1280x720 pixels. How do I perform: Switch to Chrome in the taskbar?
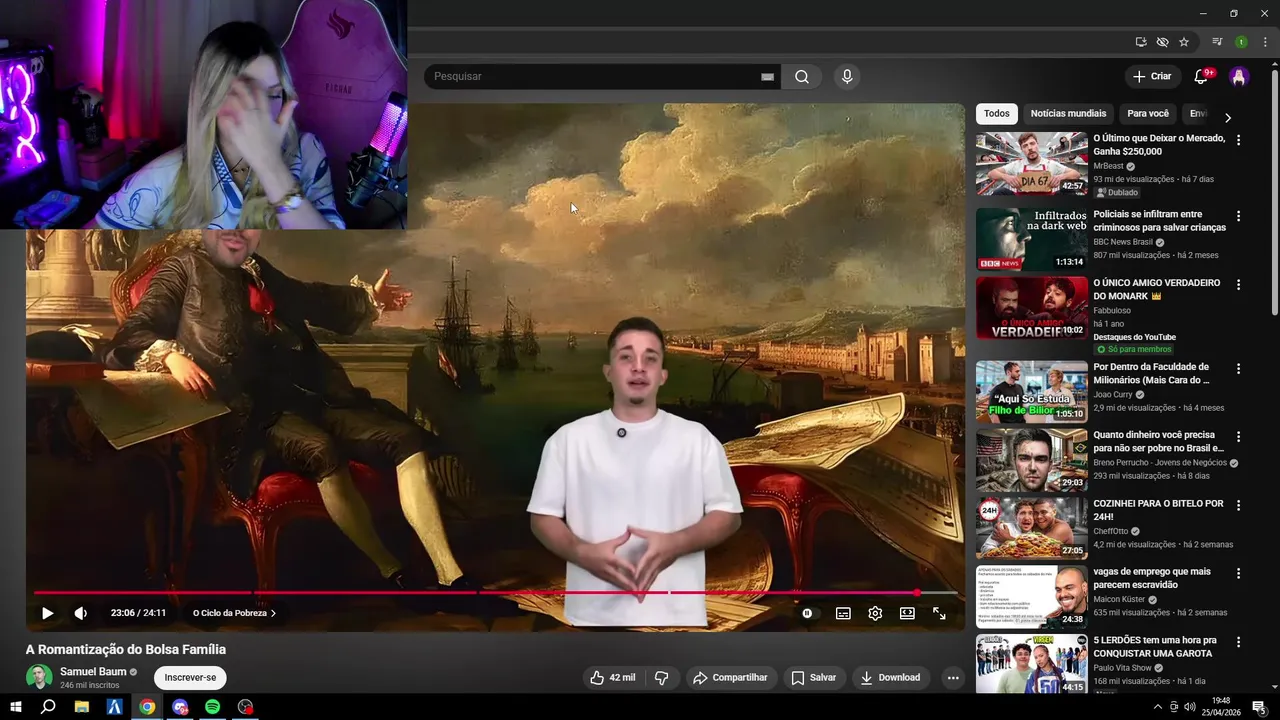pyautogui.click(x=147, y=707)
